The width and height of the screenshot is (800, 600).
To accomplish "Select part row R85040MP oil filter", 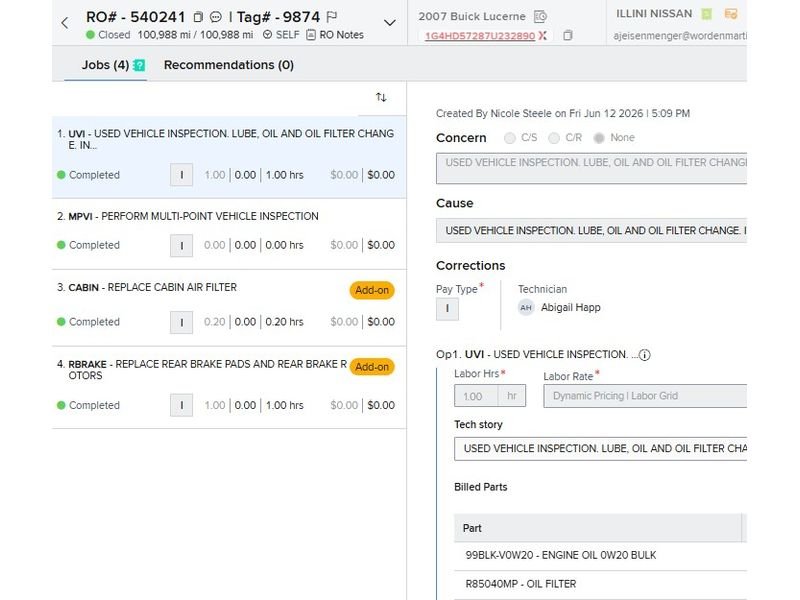I will pyautogui.click(x=601, y=584).
